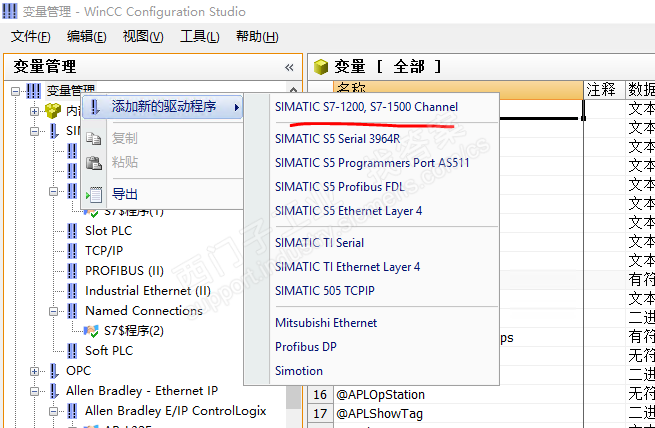
Task: Add SIMATIC S7-1200, S7-1500 Channel driver
Action: coord(366,107)
